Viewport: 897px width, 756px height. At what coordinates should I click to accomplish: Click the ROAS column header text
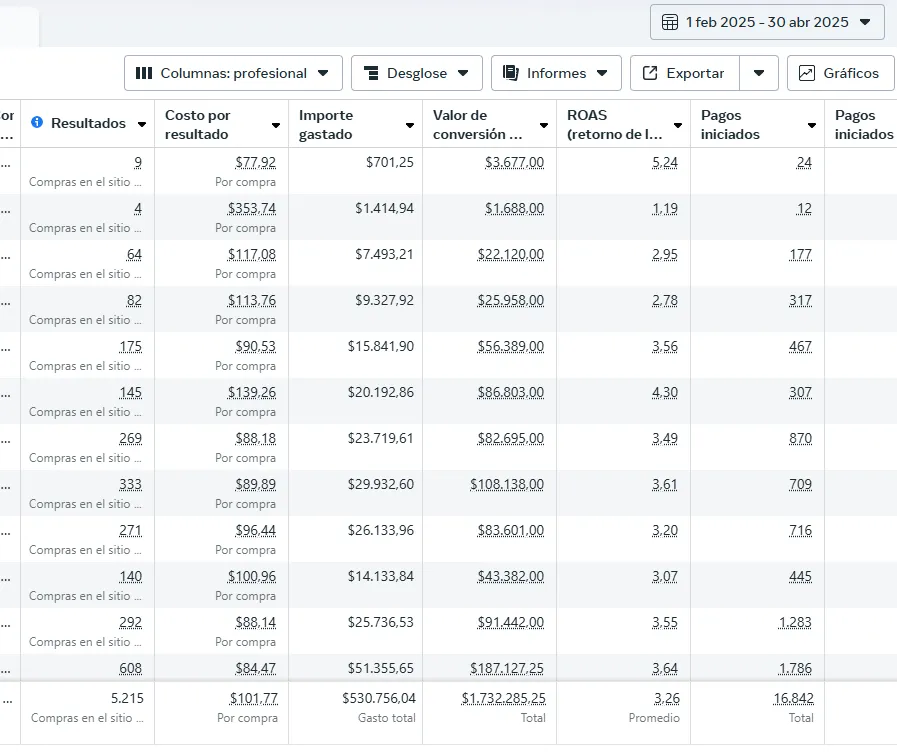point(614,125)
